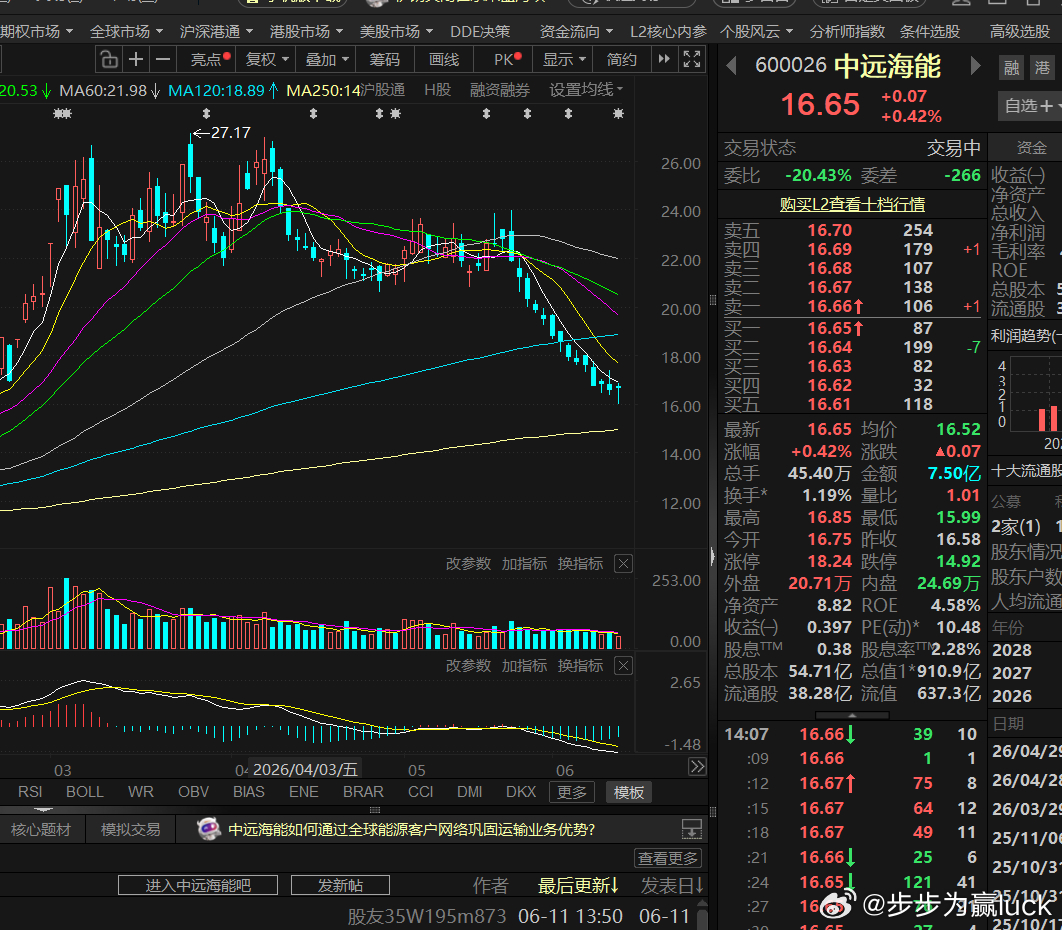Open the 沪深港通 menu
Image resolution: width=1062 pixels, height=930 pixels.
click(216, 32)
